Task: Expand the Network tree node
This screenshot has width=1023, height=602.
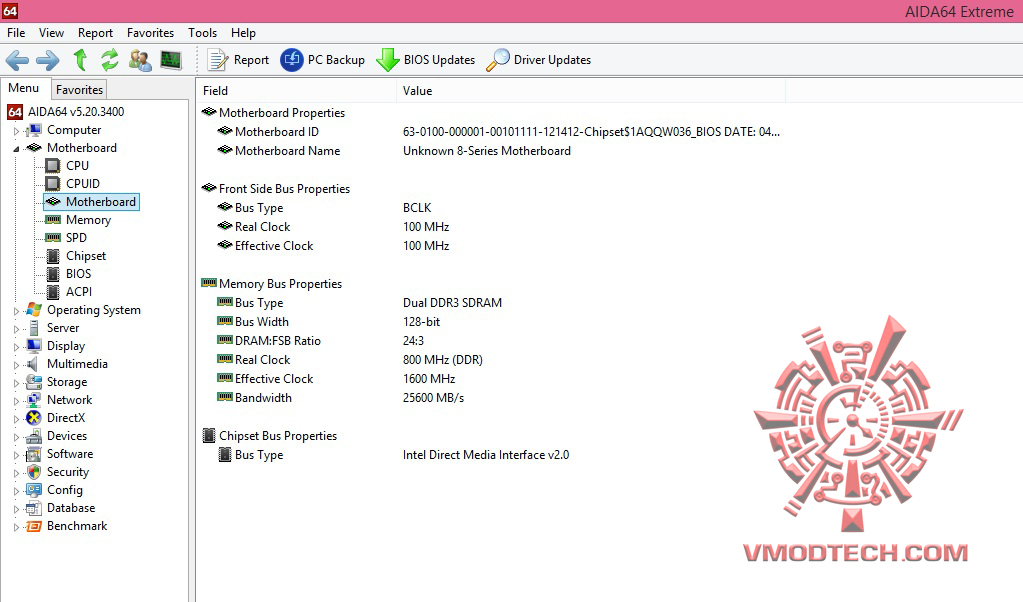Action: point(16,400)
